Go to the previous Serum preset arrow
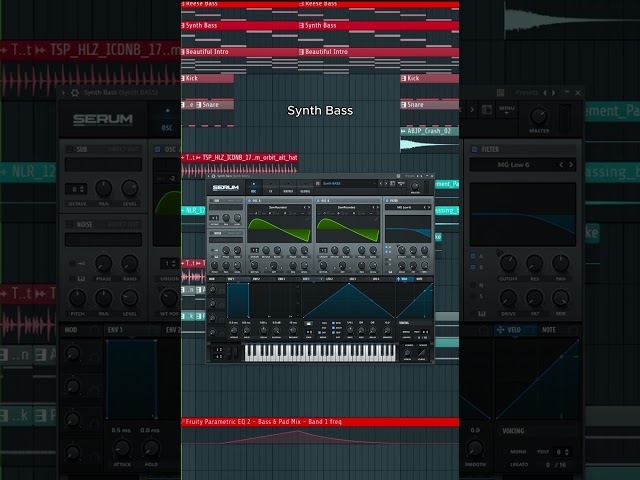 (381, 183)
